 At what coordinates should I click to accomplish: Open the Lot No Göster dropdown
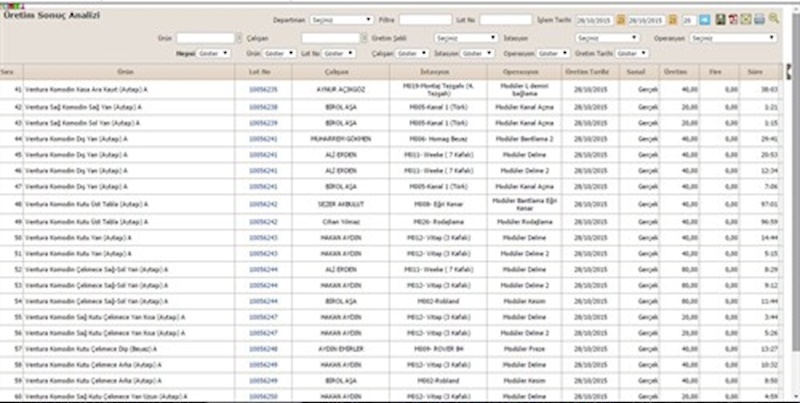[x=339, y=53]
